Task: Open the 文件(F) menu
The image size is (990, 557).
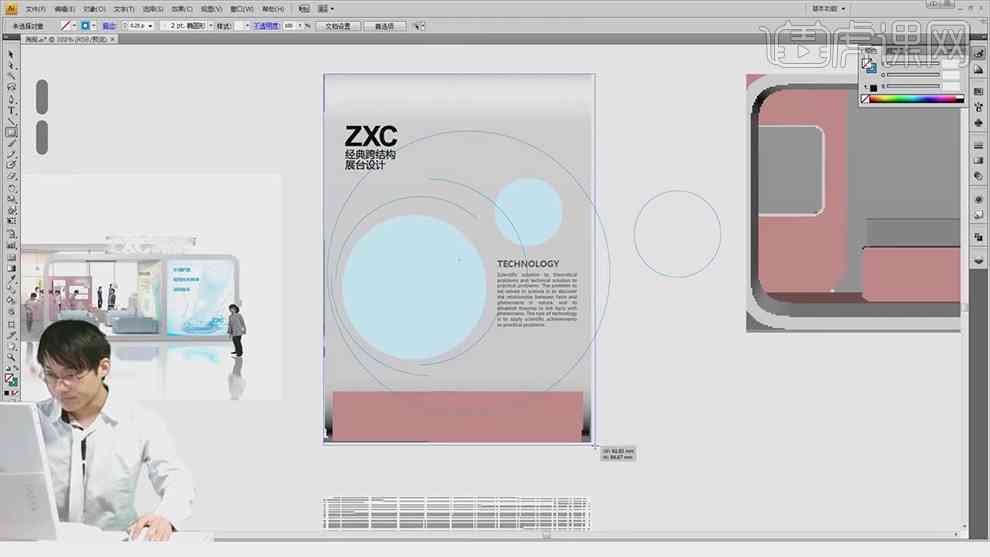Action: pos(35,9)
